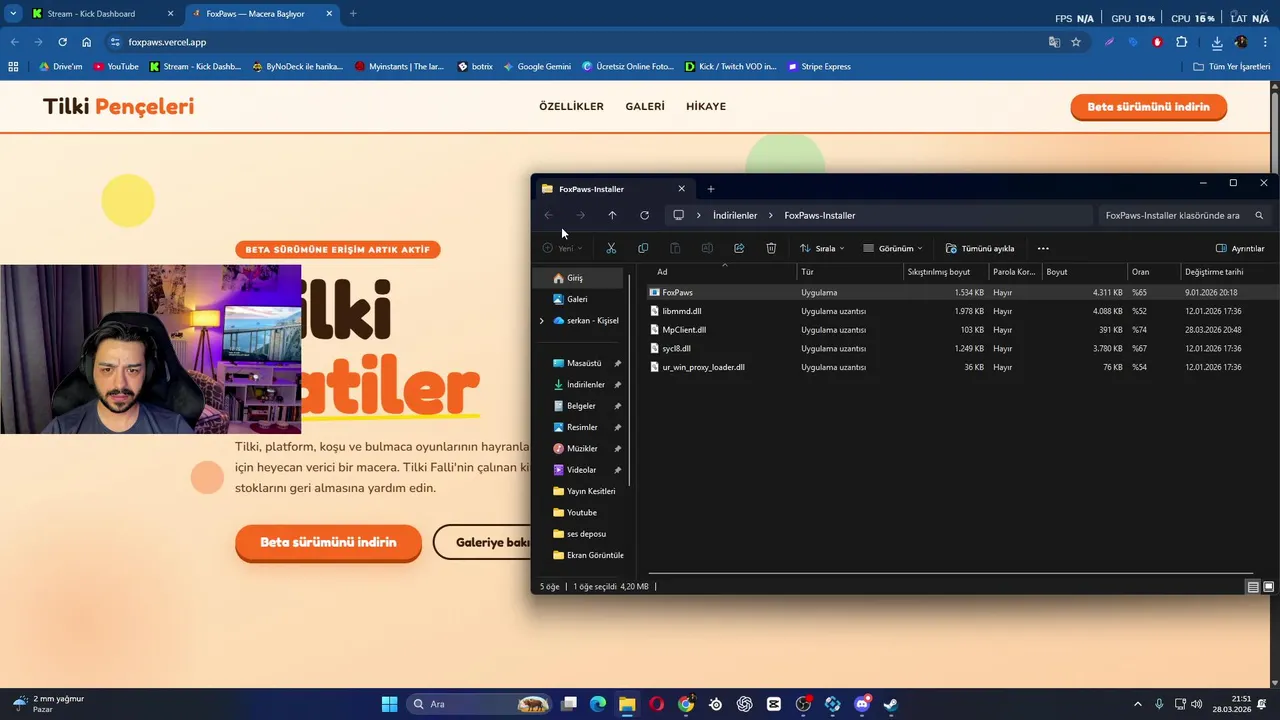This screenshot has height=720, width=1280.
Task: Open a new File Explorer tab
Action: pos(711,189)
